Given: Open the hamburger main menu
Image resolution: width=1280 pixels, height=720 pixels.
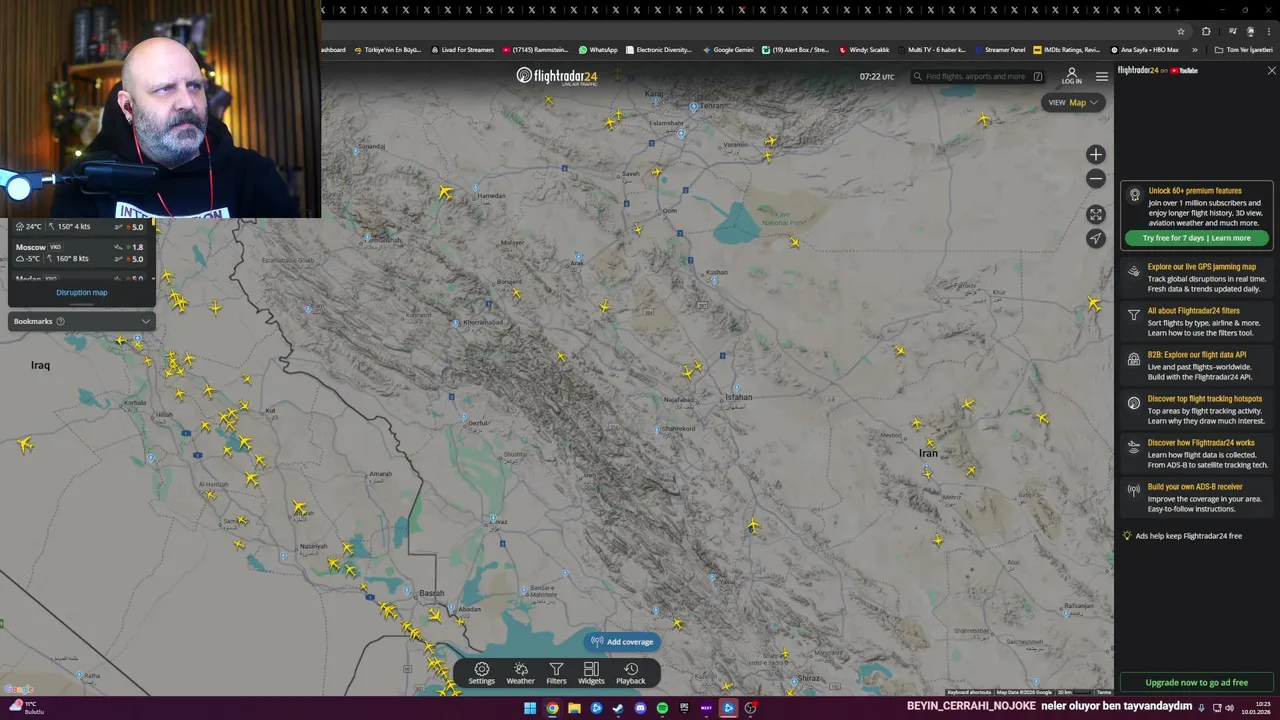Looking at the screenshot, I should (x=1102, y=77).
